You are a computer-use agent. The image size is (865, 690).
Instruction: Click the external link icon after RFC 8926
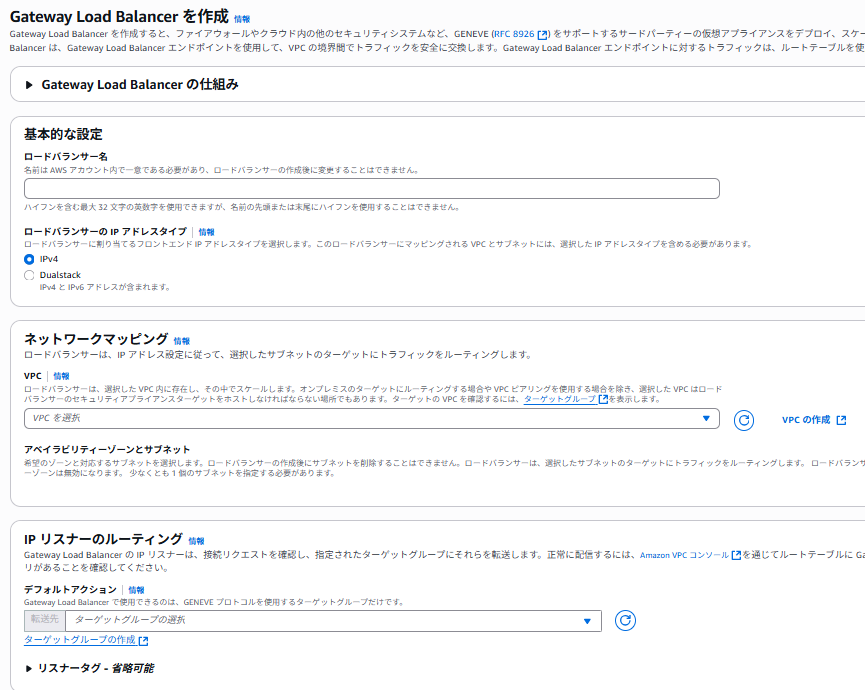pos(542,35)
